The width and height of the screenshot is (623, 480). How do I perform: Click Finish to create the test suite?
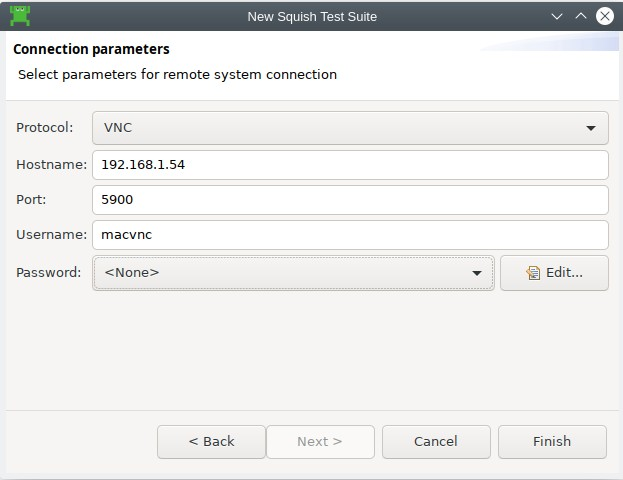(x=552, y=441)
